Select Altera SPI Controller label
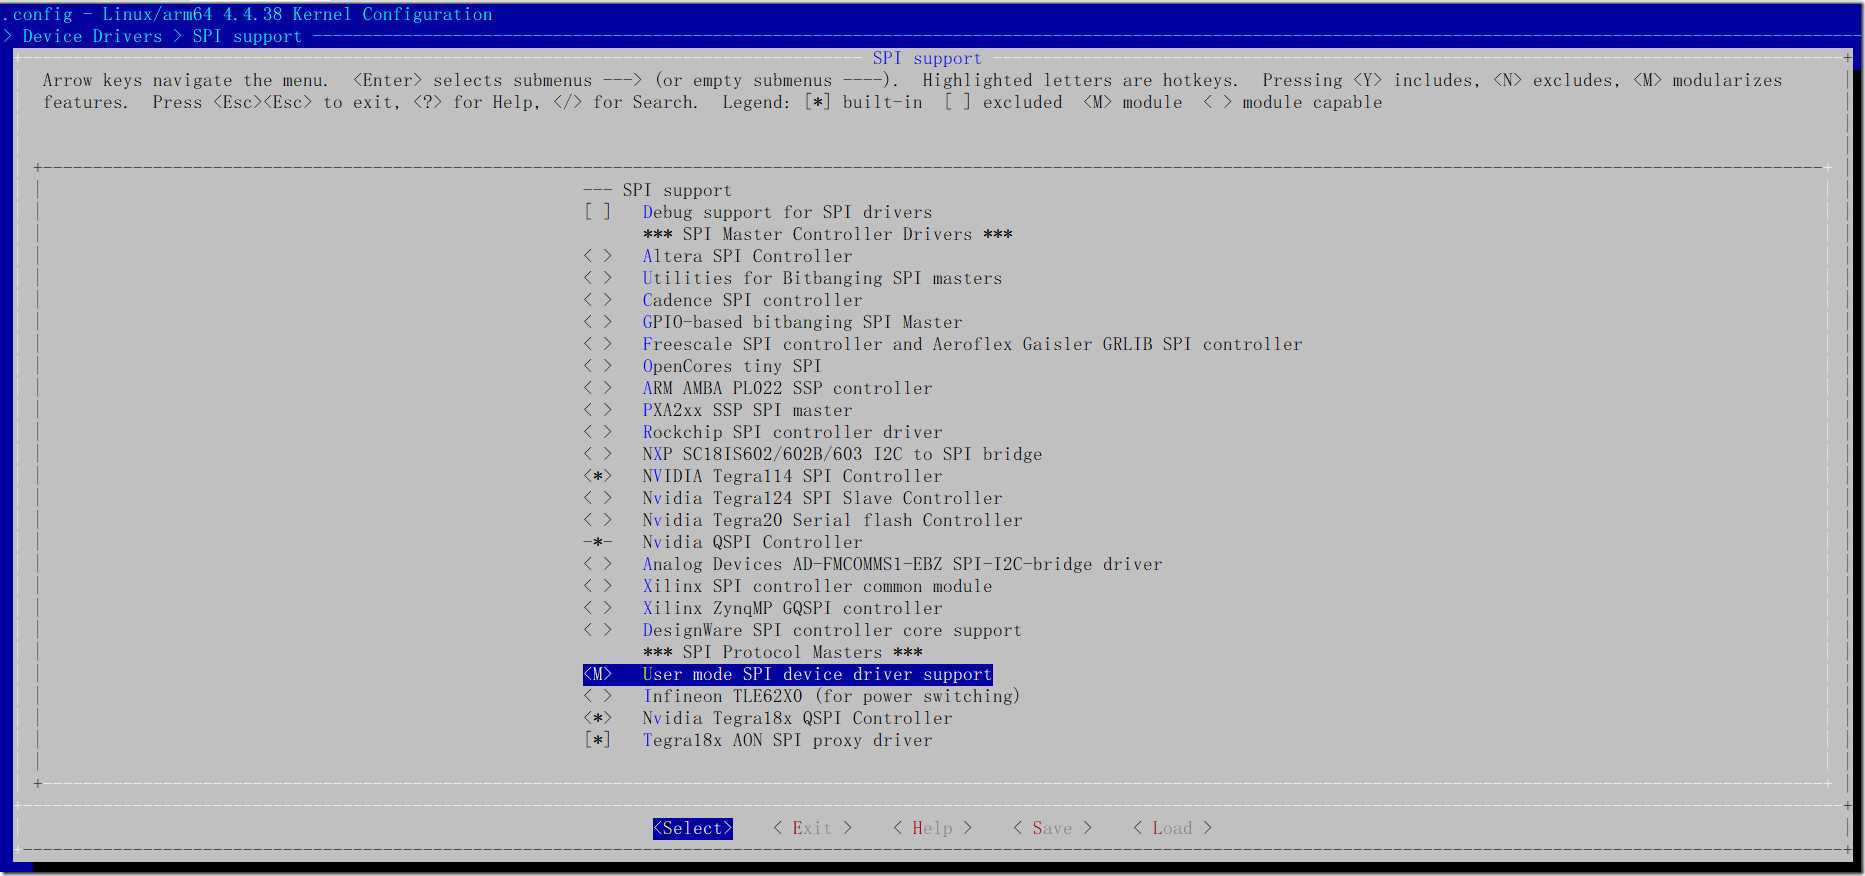The width and height of the screenshot is (1865, 876). [x=747, y=256]
